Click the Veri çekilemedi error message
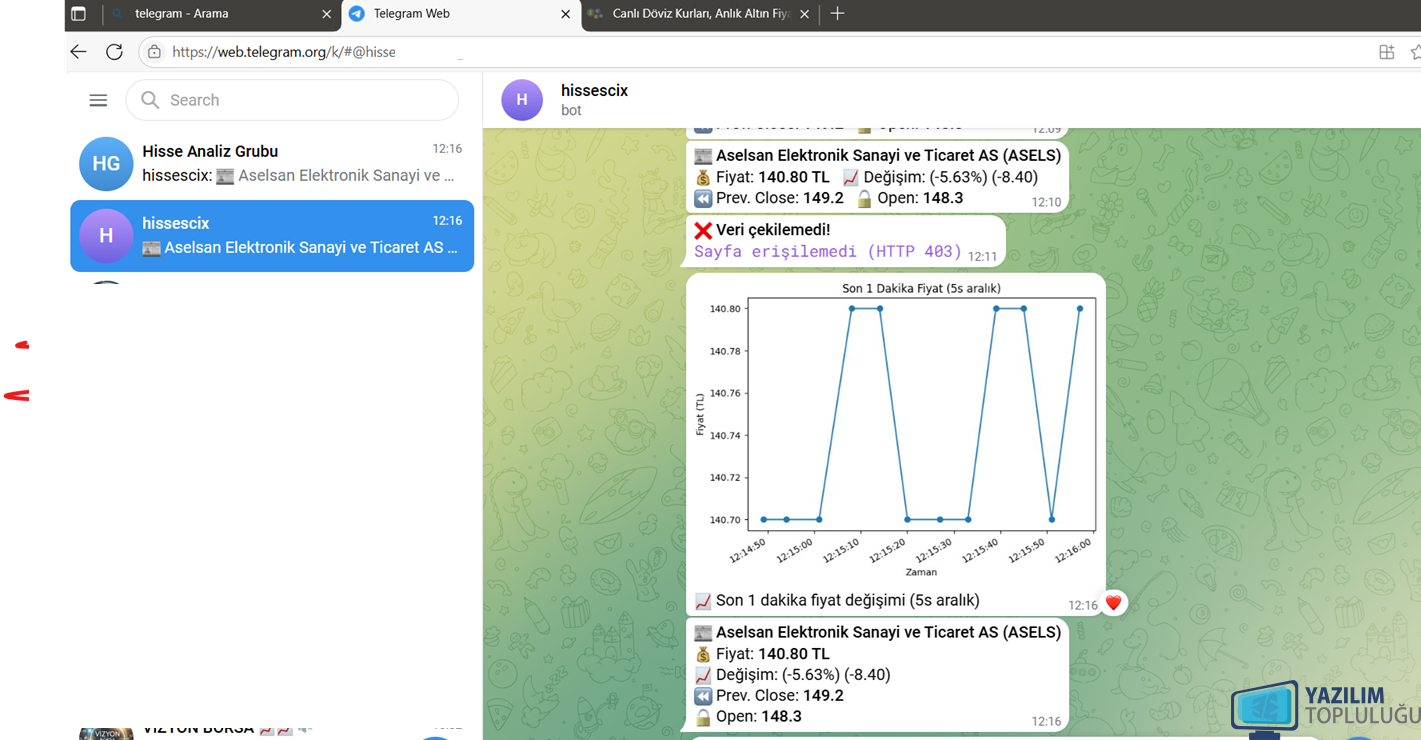This screenshot has width=1421, height=740. pyautogui.click(x=846, y=241)
